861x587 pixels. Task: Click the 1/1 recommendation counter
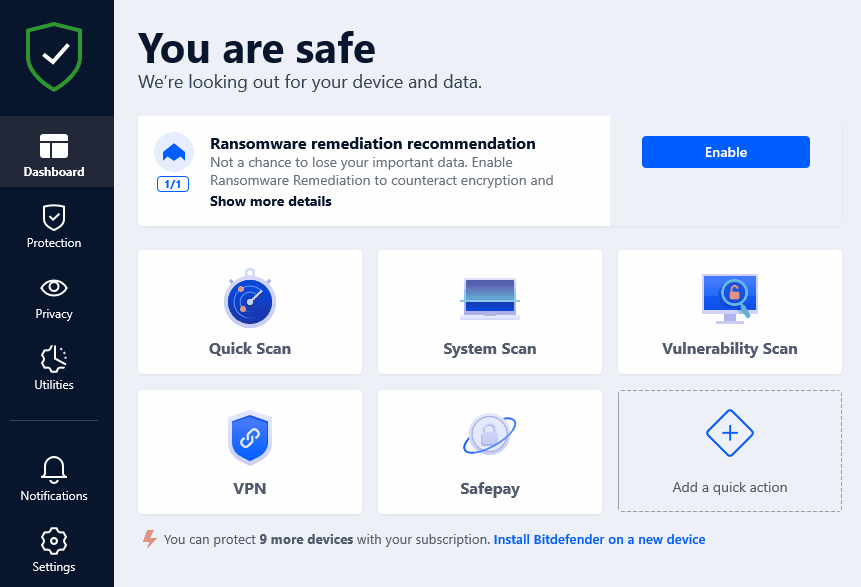[x=173, y=184]
